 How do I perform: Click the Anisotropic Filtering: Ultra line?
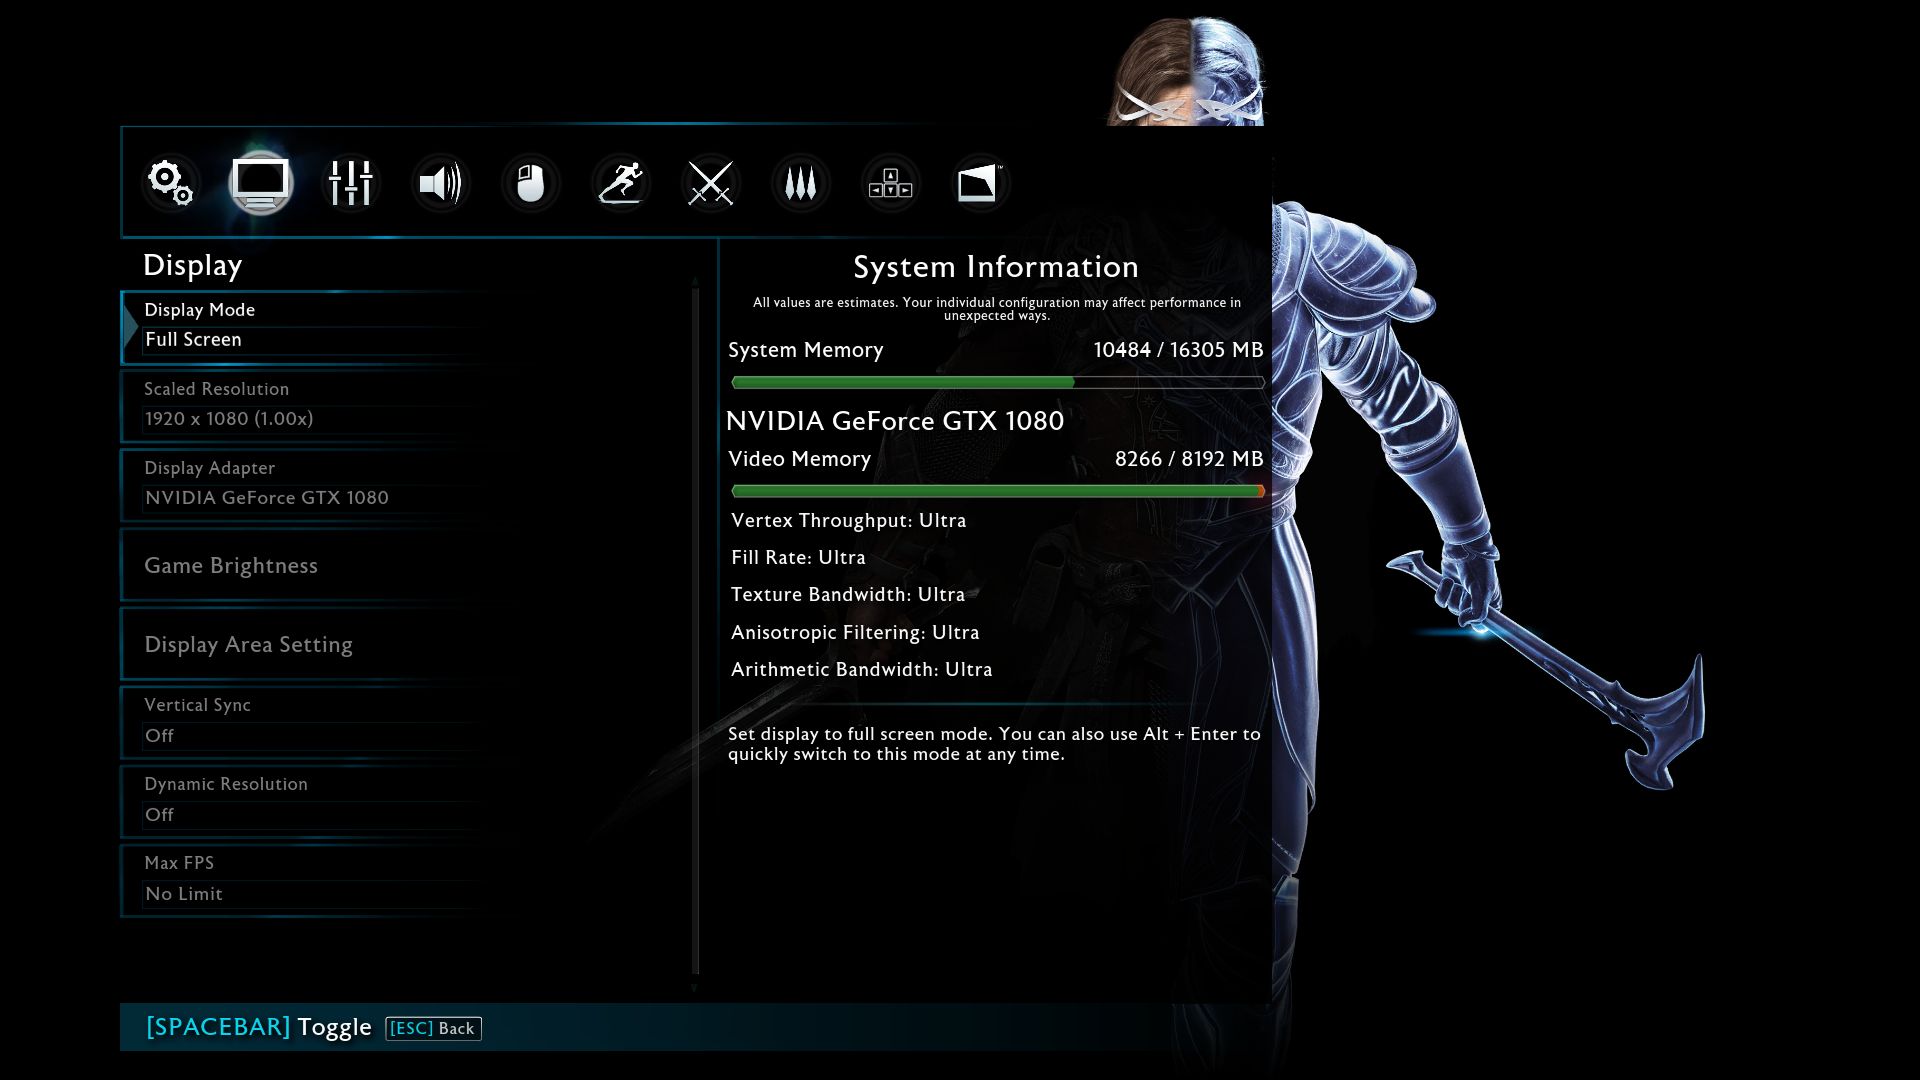tap(855, 633)
